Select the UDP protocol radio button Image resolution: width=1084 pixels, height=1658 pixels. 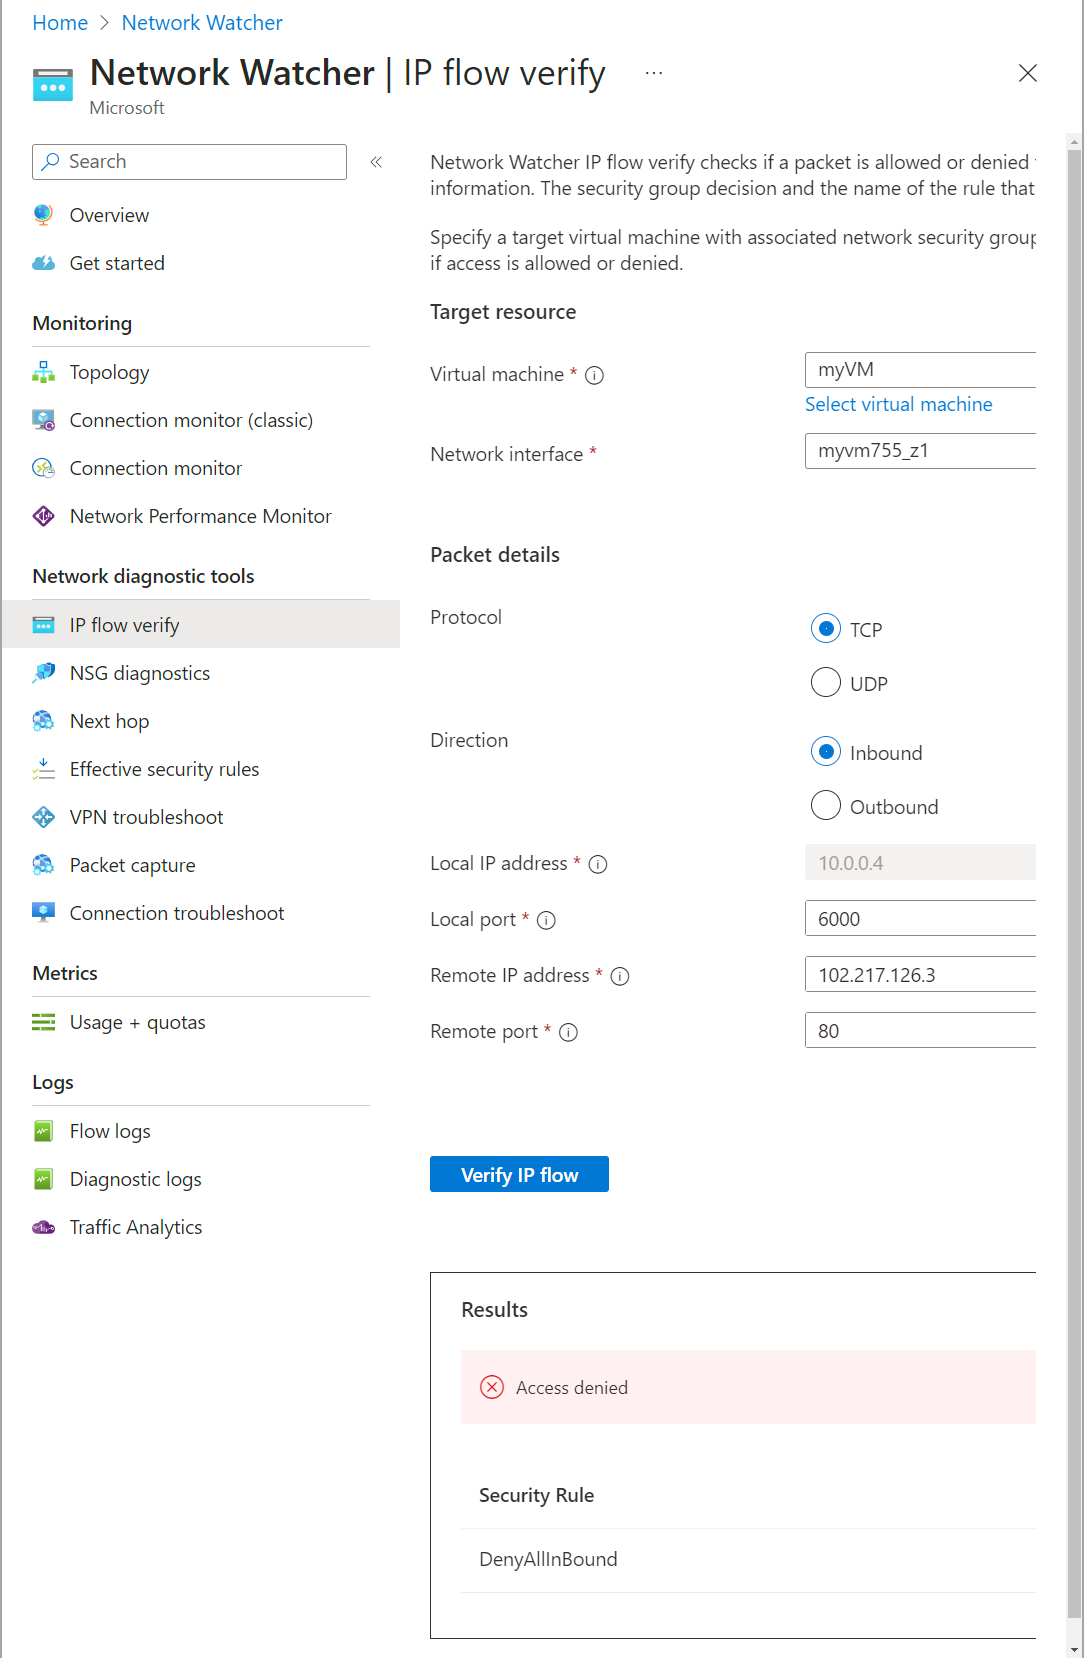click(x=826, y=683)
